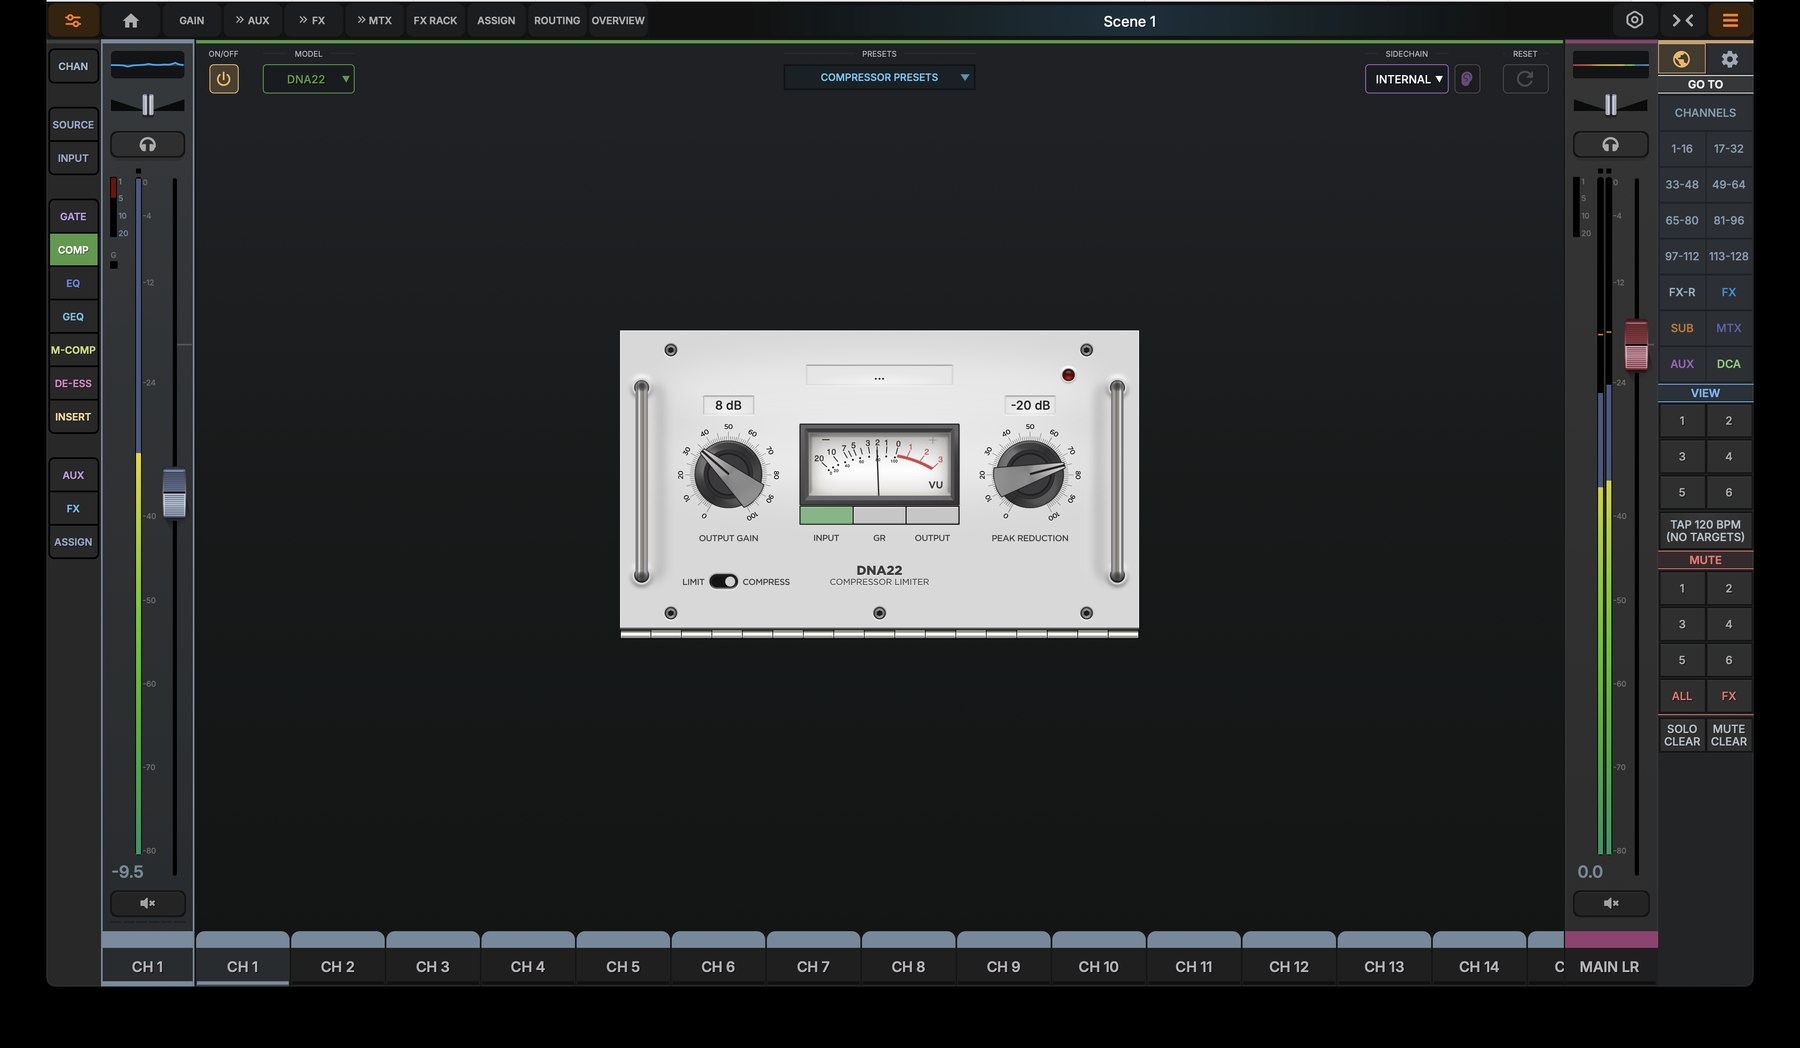Select OUTPUT meter mode
Screen dimensions: 1800x1048
click(932, 515)
